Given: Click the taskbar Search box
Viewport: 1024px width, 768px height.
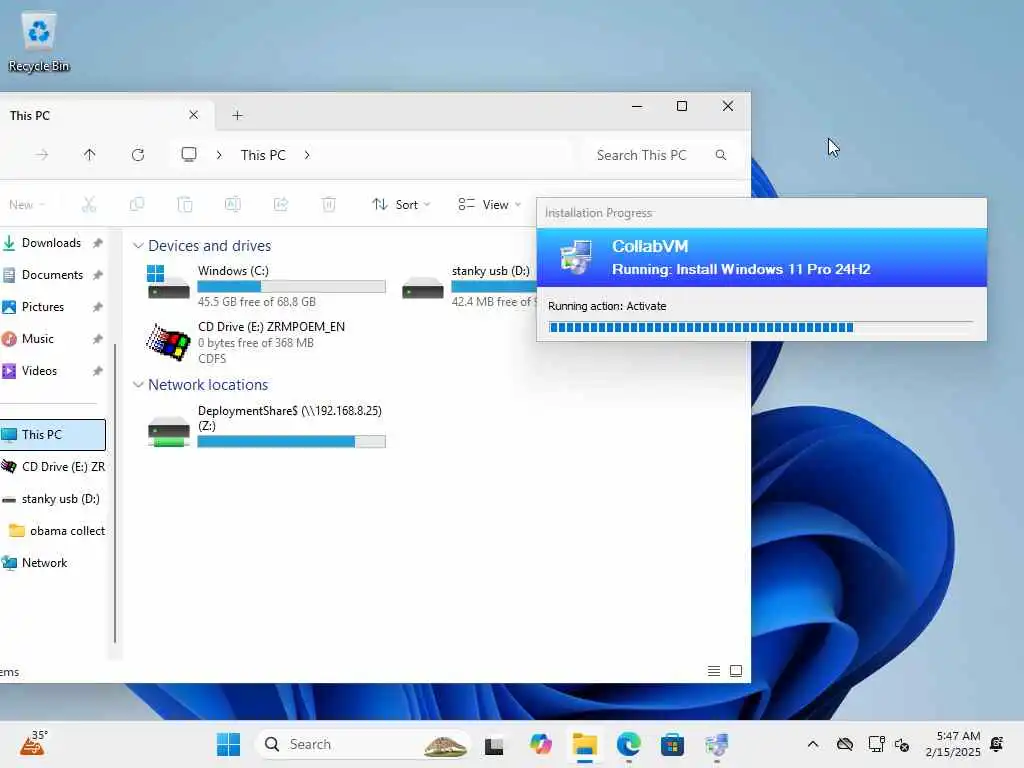Looking at the screenshot, I should point(364,744).
